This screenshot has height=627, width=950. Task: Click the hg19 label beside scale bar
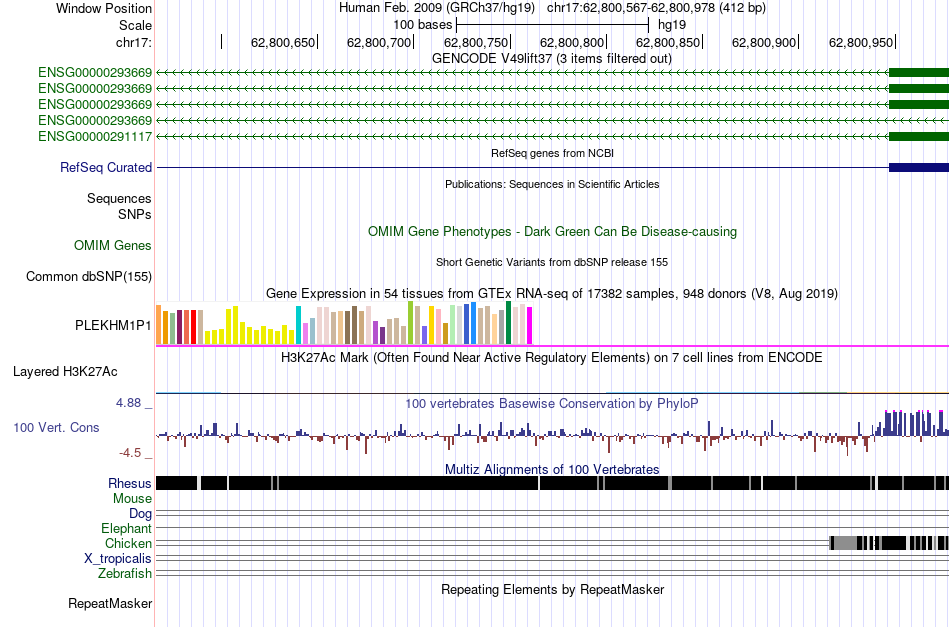[x=672, y=25]
